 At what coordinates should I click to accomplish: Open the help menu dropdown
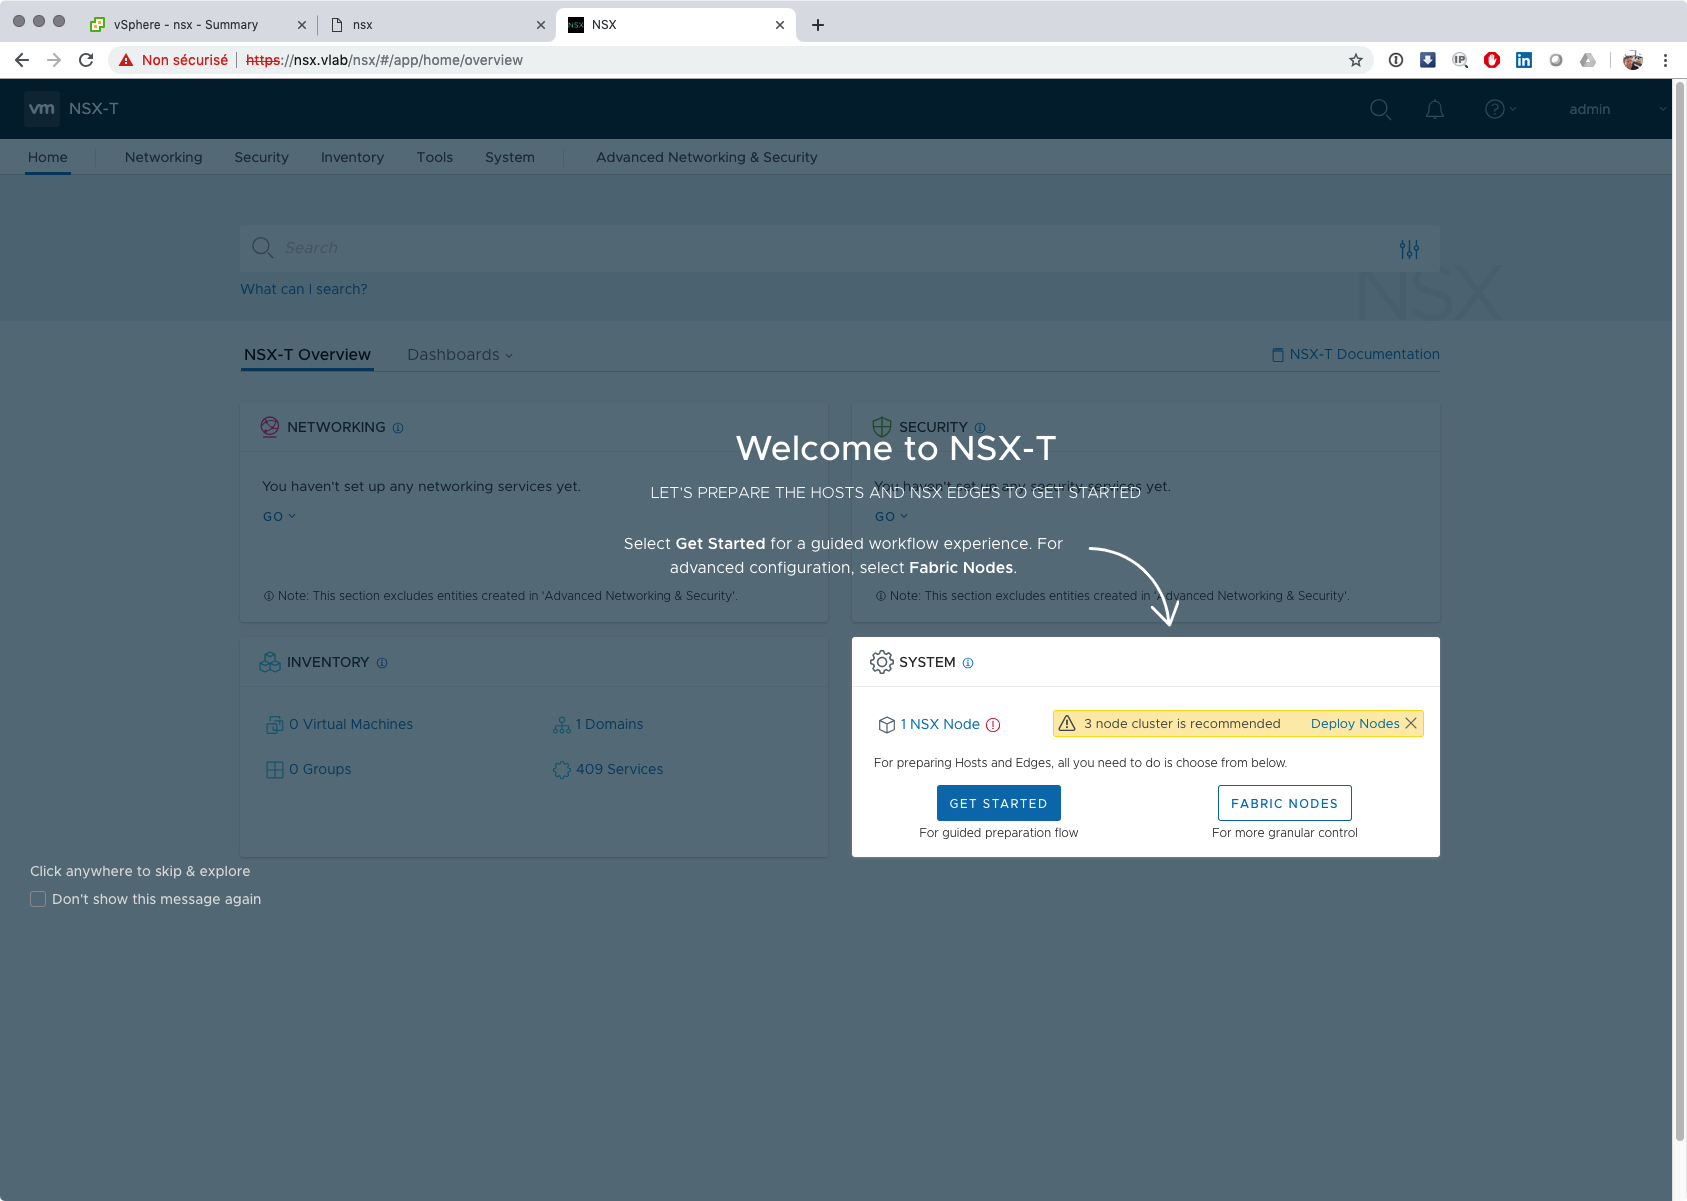1500,109
